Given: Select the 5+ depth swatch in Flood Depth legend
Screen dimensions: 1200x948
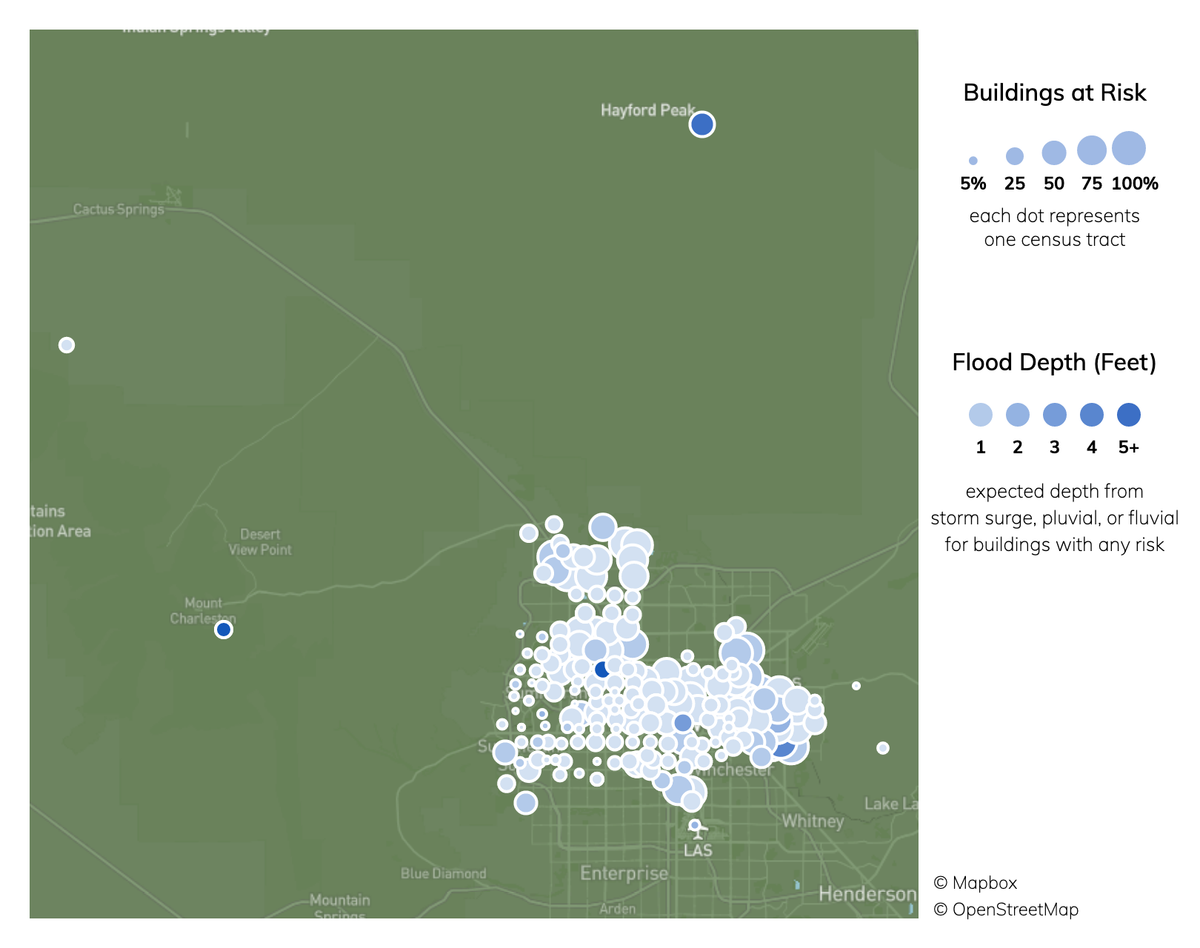Looking at the screenshot, I should tap(1128, 414).
